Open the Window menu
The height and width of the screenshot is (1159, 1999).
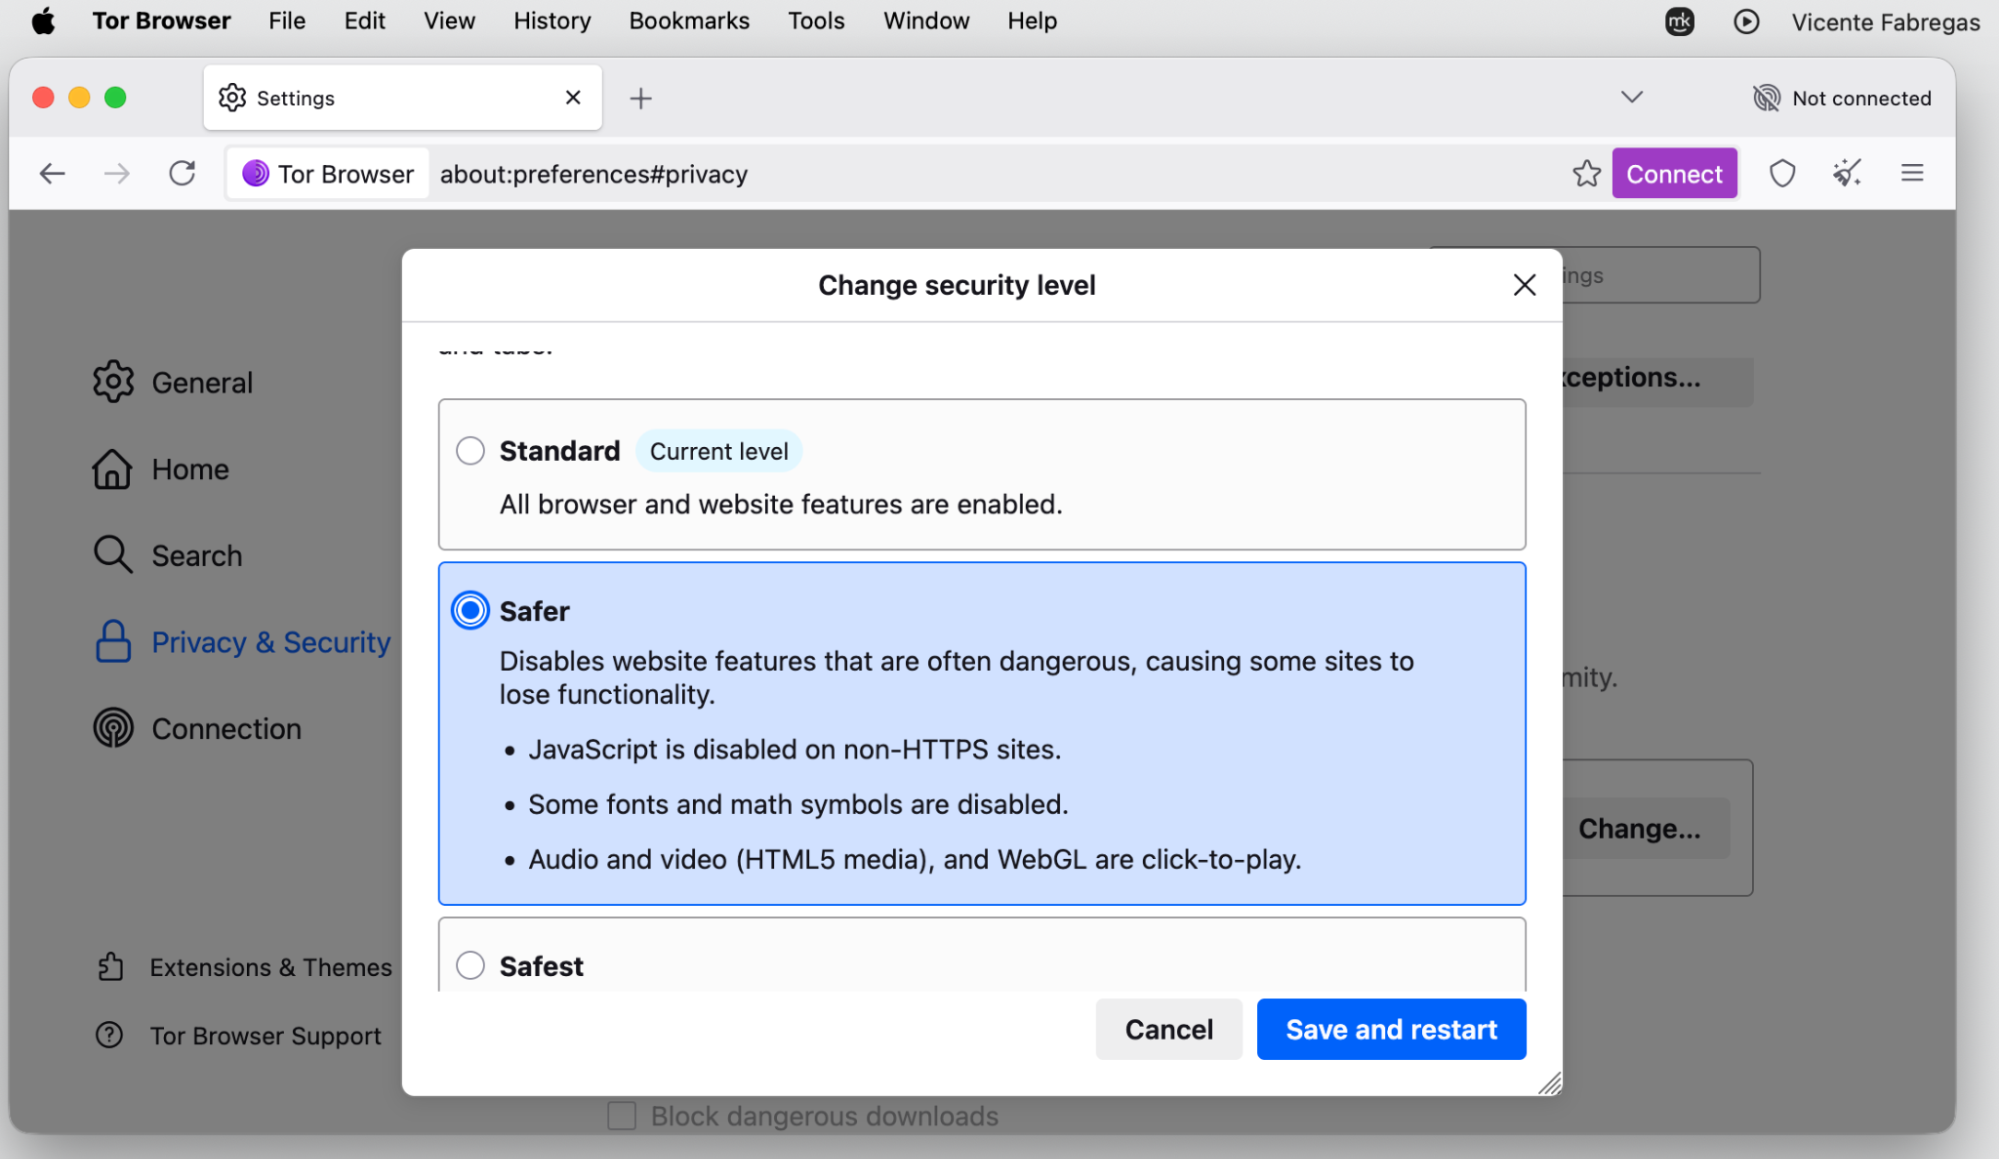pos(926,21)
